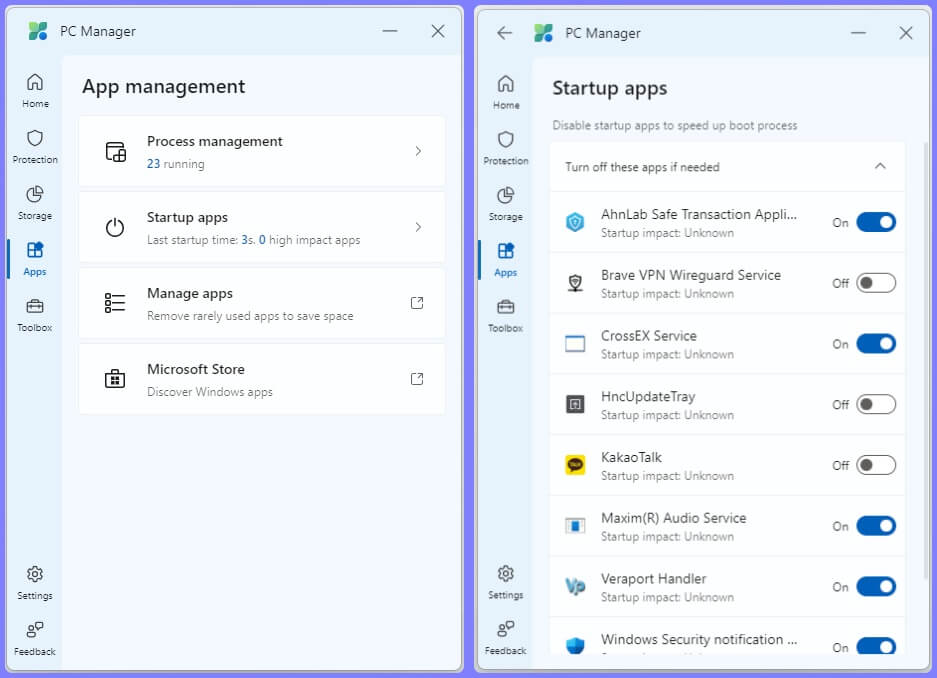
Task: Click the Maxim(R) Audio Service icon
Action: tap(575, 526)
